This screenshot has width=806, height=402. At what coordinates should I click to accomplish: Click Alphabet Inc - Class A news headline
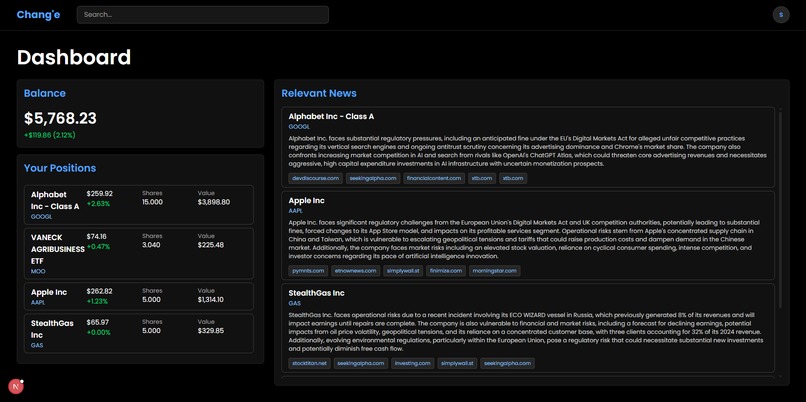(331, 117)
